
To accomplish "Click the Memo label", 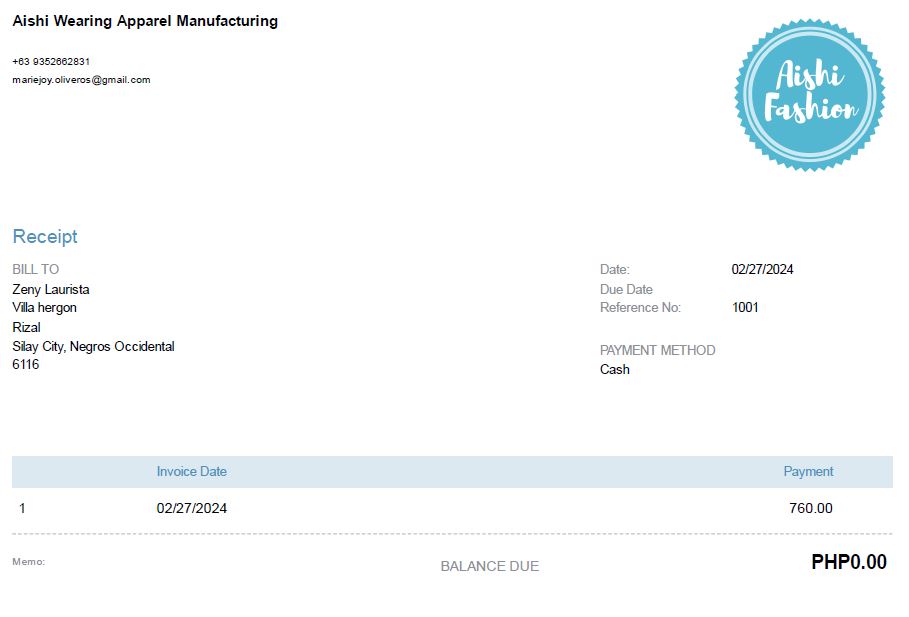I will 28,561.
